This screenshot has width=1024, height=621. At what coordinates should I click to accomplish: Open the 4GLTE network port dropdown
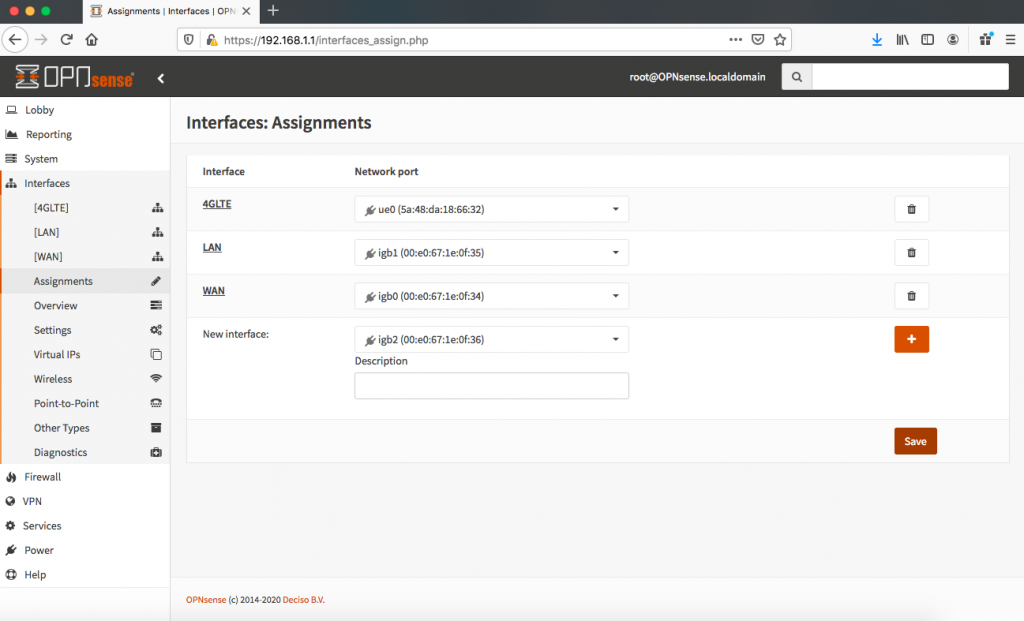pyautogui.click(x=491, y=209)
